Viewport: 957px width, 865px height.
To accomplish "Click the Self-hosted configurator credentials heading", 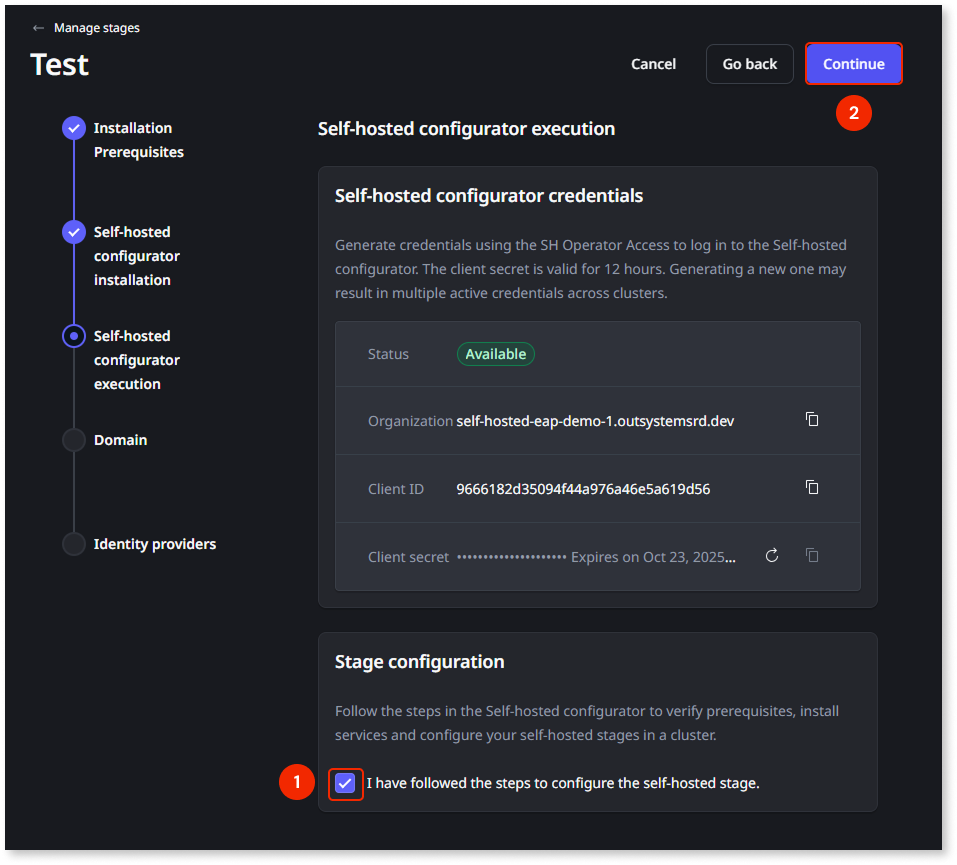I will [x=489, y=195].
